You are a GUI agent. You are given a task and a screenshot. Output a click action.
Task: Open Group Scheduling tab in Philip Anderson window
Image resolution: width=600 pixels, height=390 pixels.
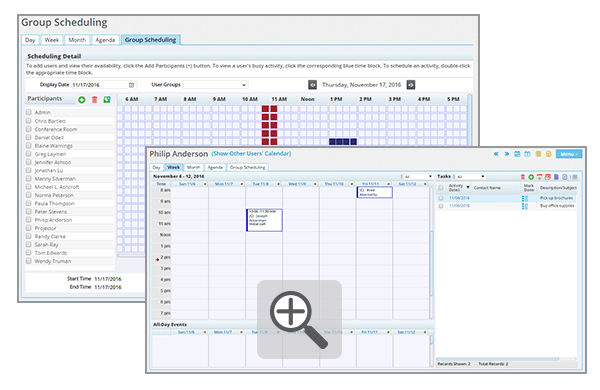tap(248, 167)
